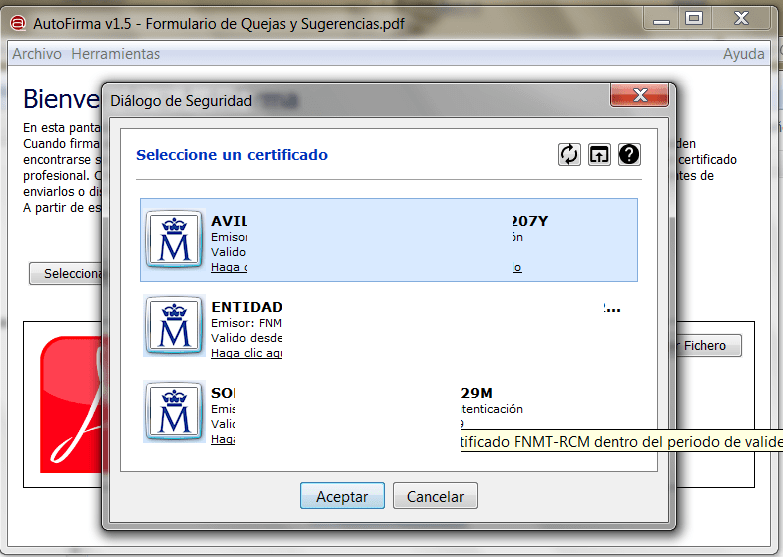Click the FNMT crest icon of the ENTIDAD certificate
Screen dimensions: 783x557
coord(175,326)
